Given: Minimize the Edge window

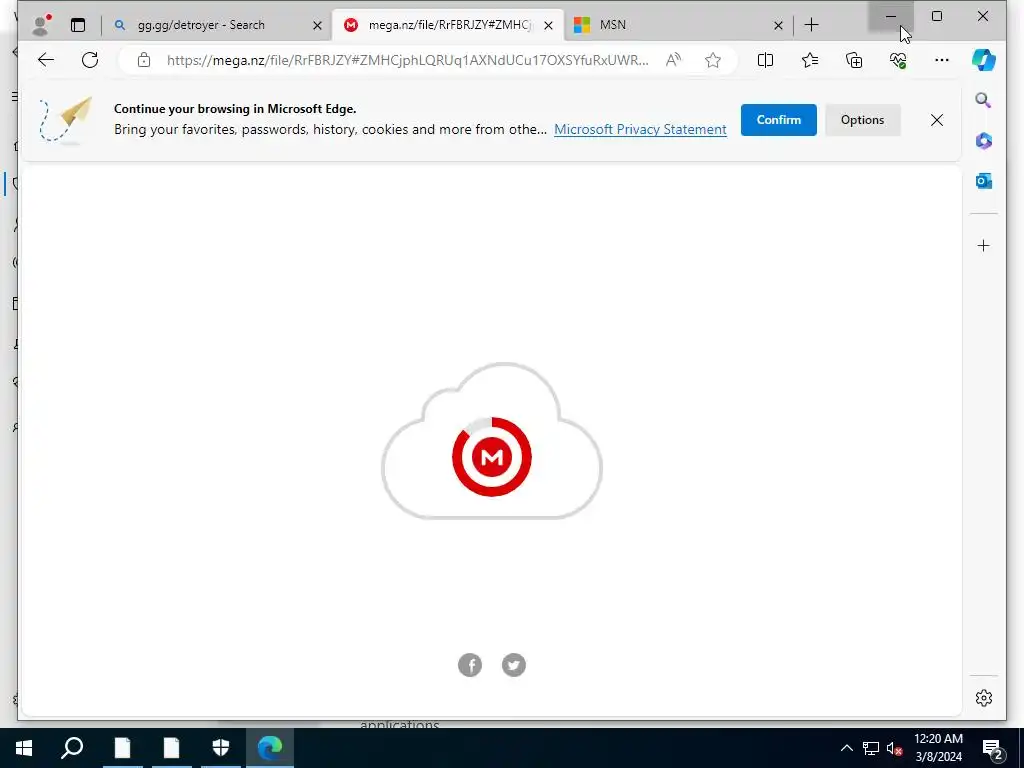Looking at the screenshot, I should point(891,16).
